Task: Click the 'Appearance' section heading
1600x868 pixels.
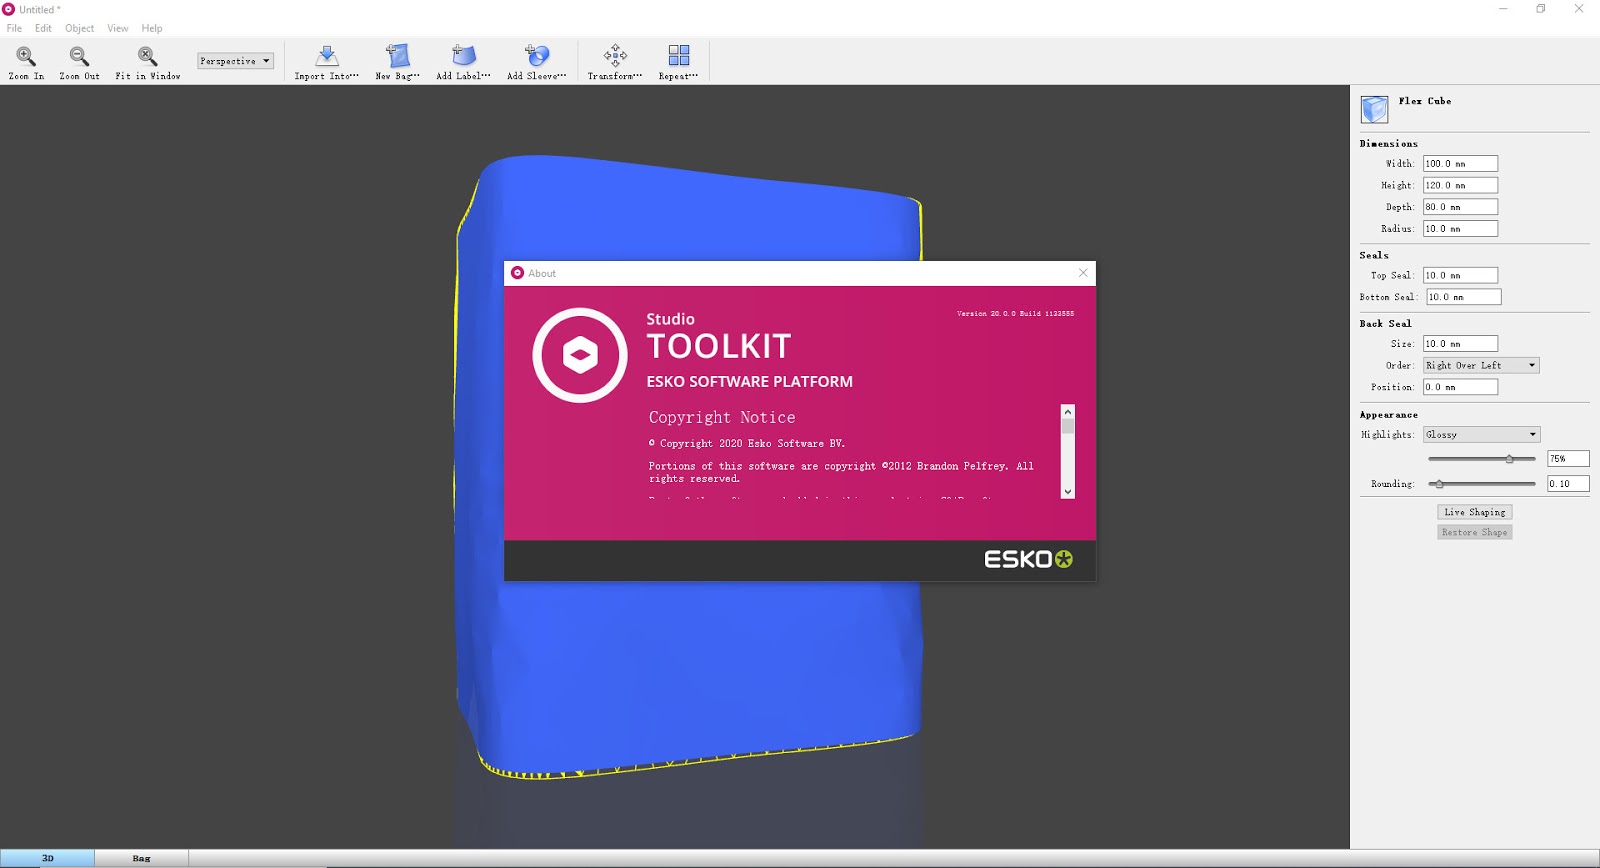Action: pos(1388,415)
